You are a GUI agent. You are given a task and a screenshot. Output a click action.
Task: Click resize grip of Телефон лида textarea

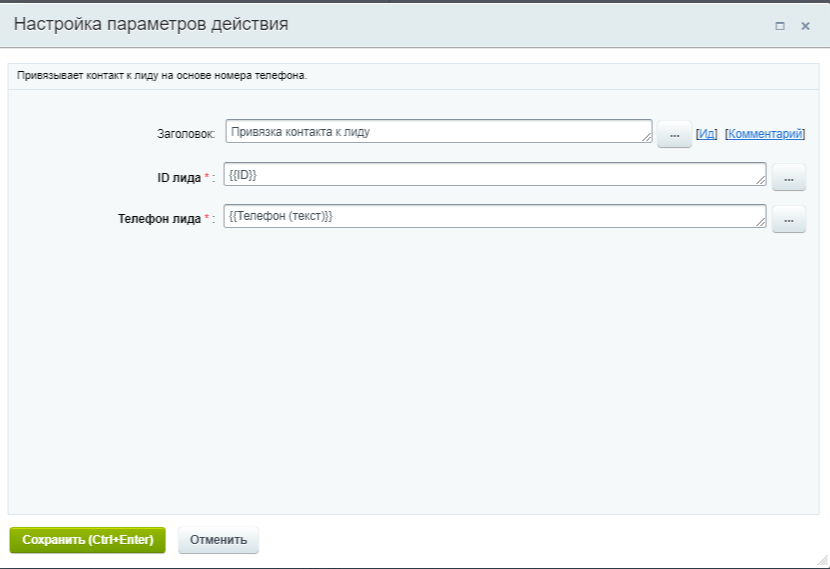tap(761, 223)
